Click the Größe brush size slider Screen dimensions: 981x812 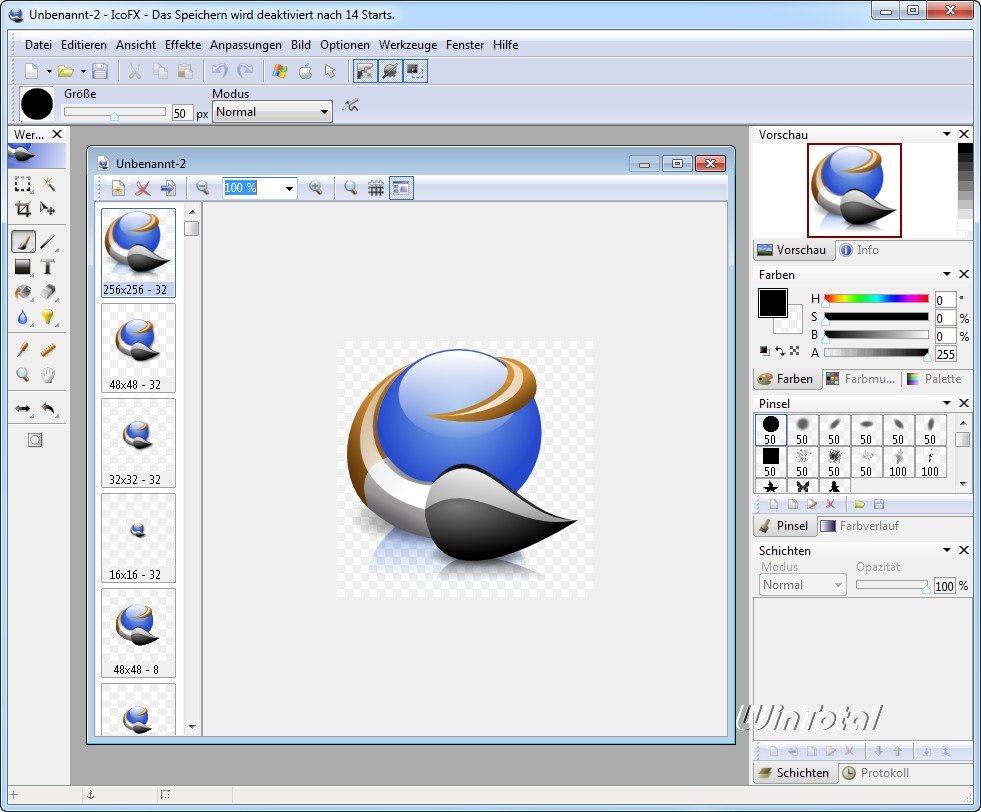pos(114,113)
